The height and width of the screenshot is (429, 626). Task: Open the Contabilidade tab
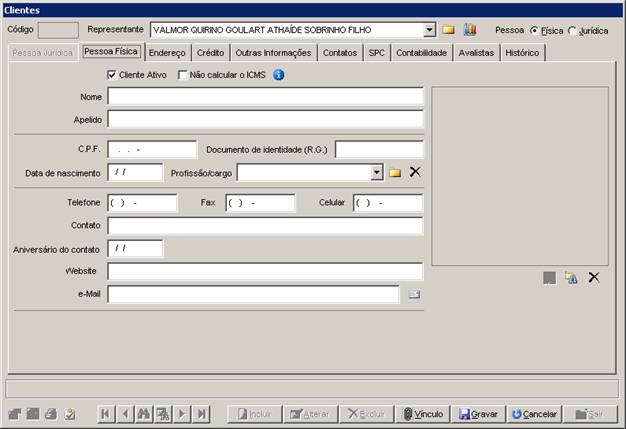point(422,53)
